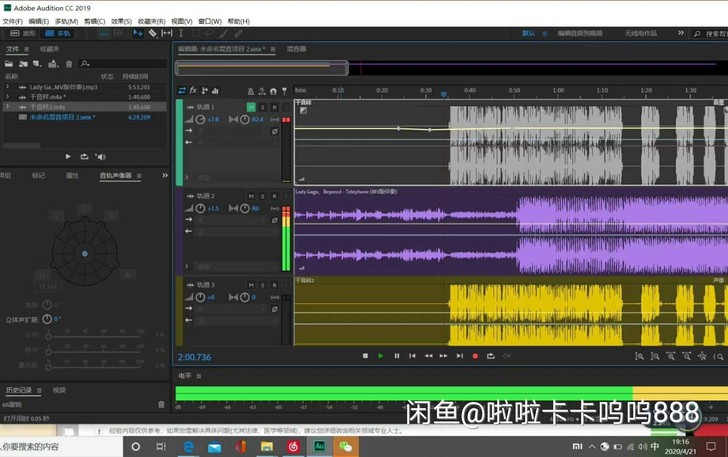This screenshot has height=457, width=728.
Task: Show hidden panel tabs with double chevron
Action: 165,176
